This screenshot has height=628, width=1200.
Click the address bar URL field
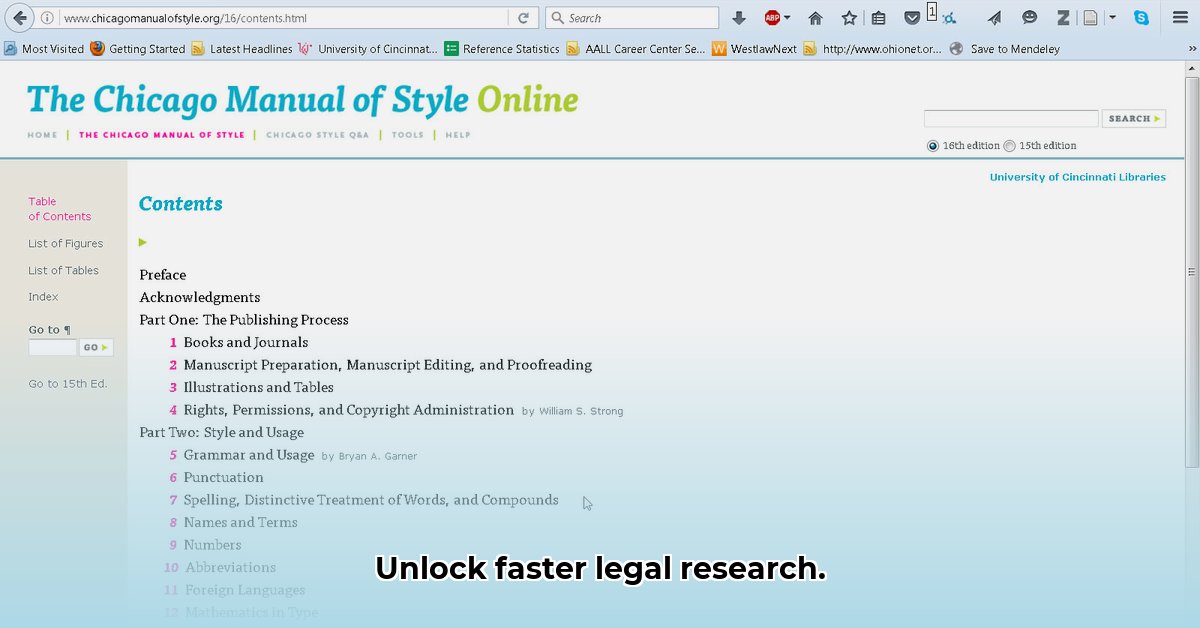click(285, 18)
